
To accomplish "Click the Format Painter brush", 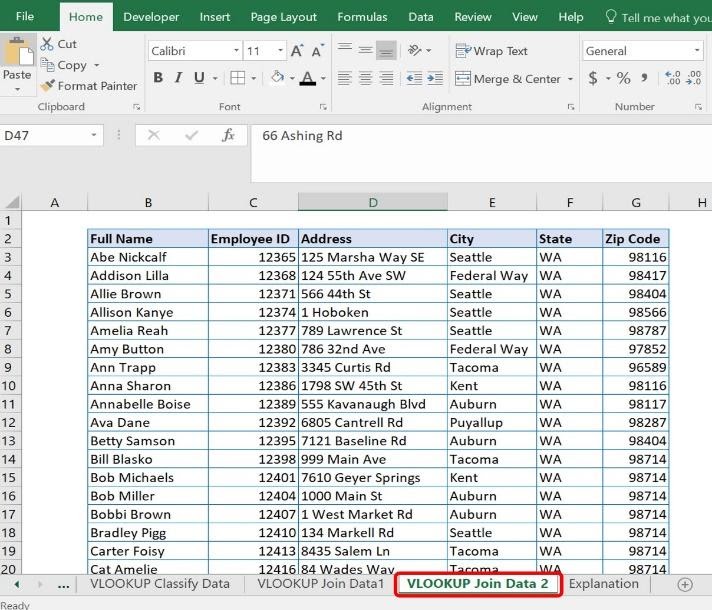I will (x=47, y=86).
